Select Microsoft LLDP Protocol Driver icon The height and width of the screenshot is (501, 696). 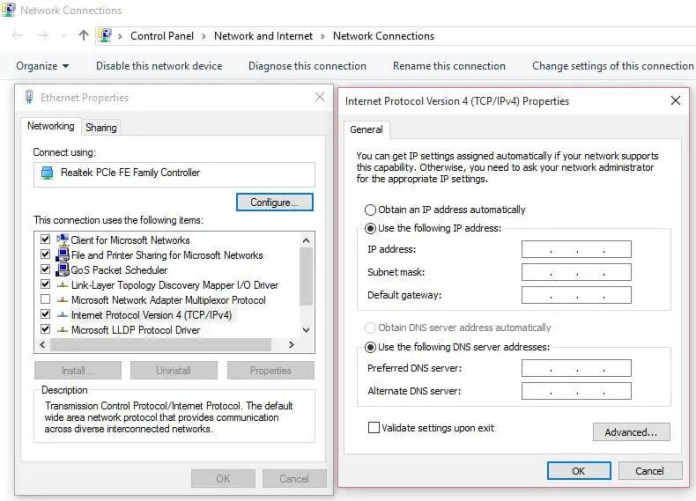tap(63, 330)
